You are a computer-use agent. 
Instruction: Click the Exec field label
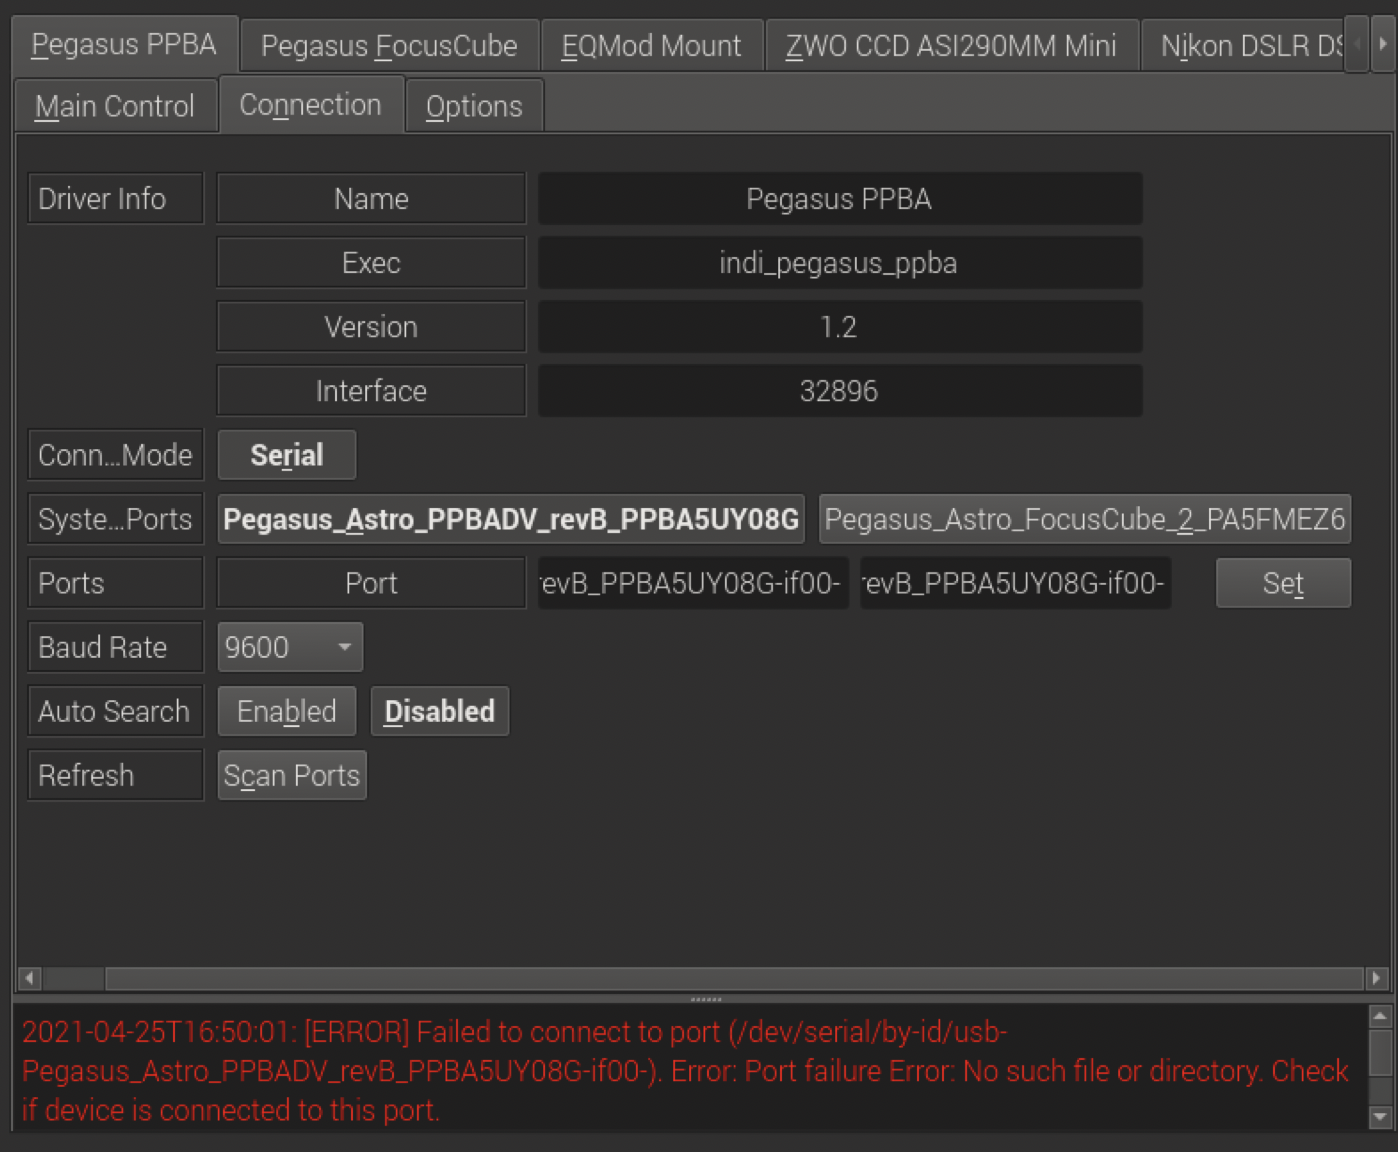[371, 263]
